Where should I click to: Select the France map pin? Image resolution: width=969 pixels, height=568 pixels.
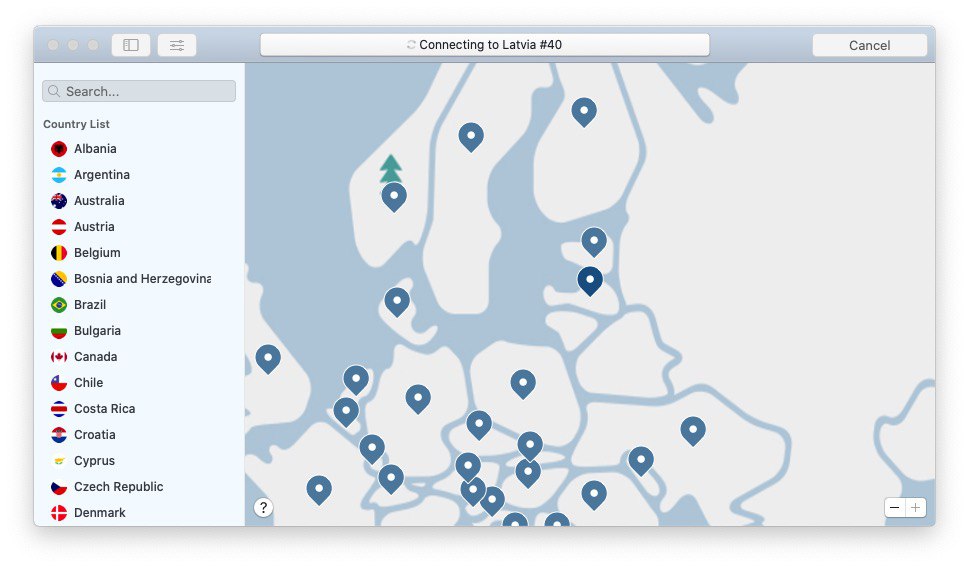(319, 490)
